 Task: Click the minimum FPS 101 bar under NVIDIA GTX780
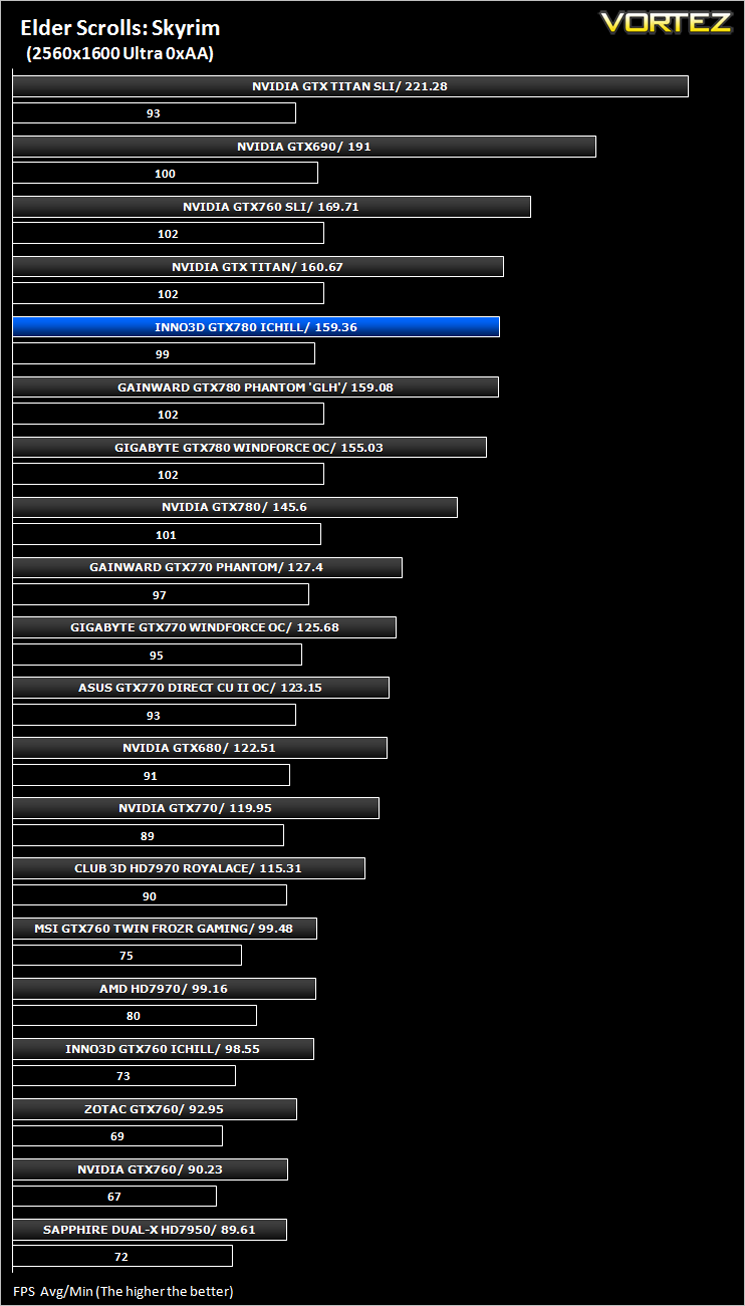(167, 534)
